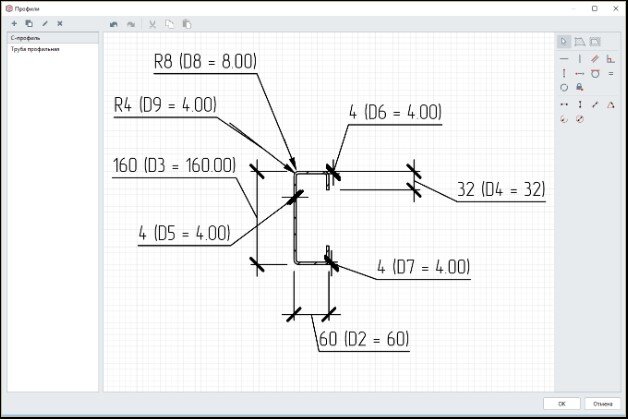Copy selection in the sketch toolbar
The width and height of the screenshot is (628, 419).
coord(169,24)
